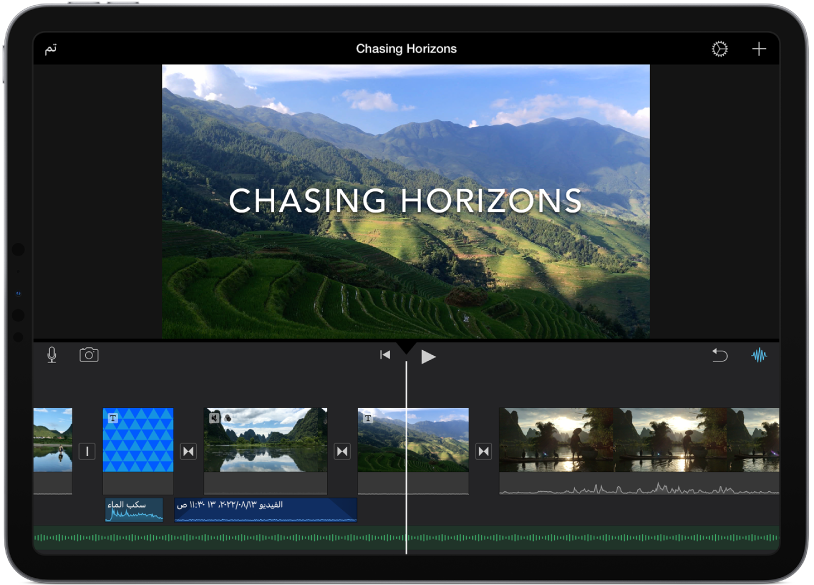Click the title badge on the blue clip
The image size is (814, 585).
(x=113, y=418)
